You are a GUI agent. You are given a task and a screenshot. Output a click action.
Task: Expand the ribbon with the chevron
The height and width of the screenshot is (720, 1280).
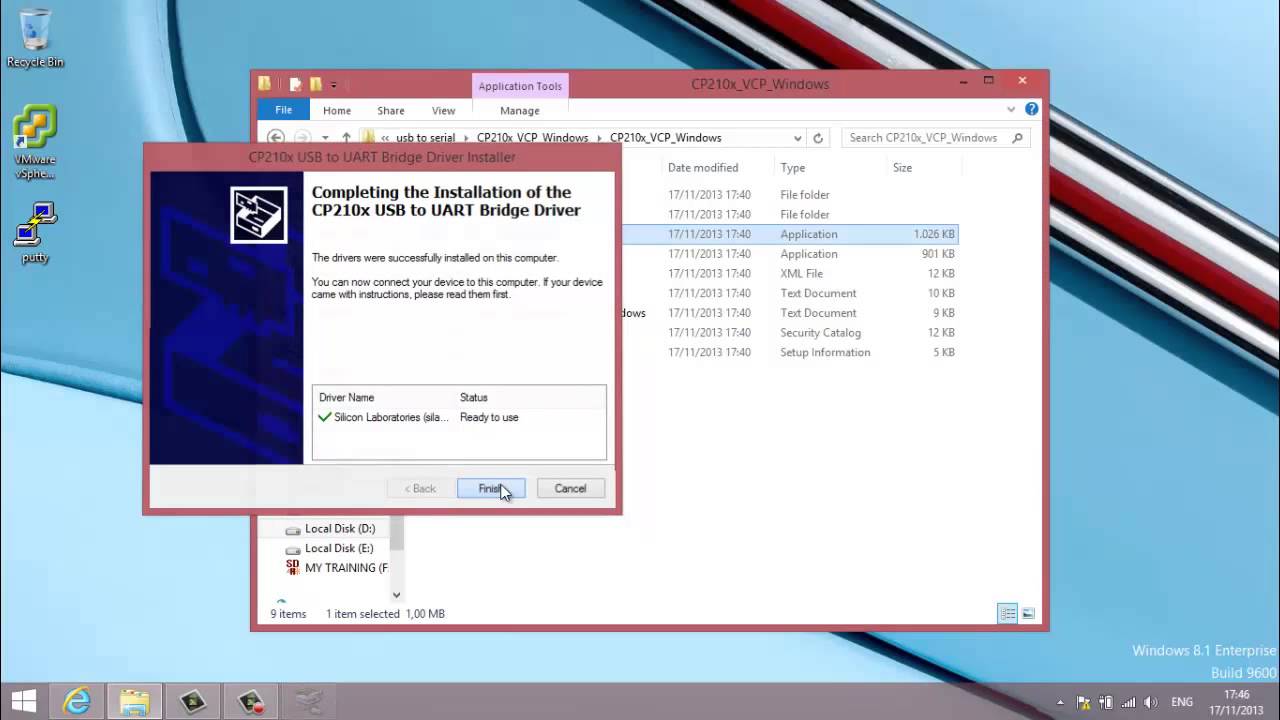click(1012, 109)
